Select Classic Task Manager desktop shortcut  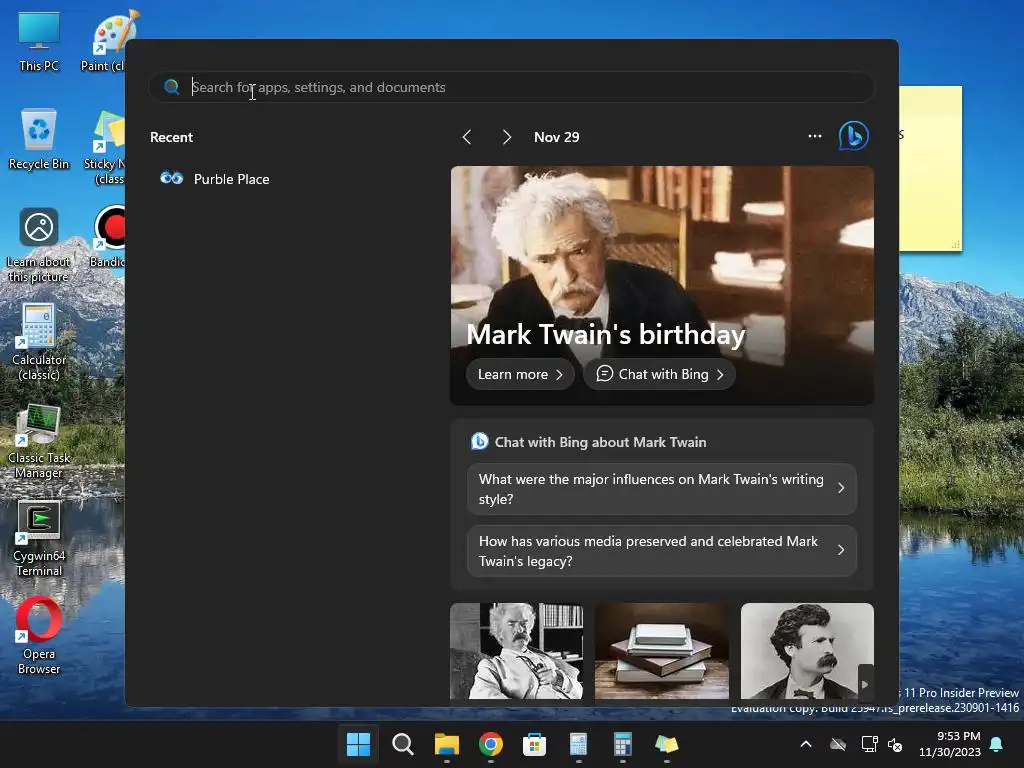[39, 441]
